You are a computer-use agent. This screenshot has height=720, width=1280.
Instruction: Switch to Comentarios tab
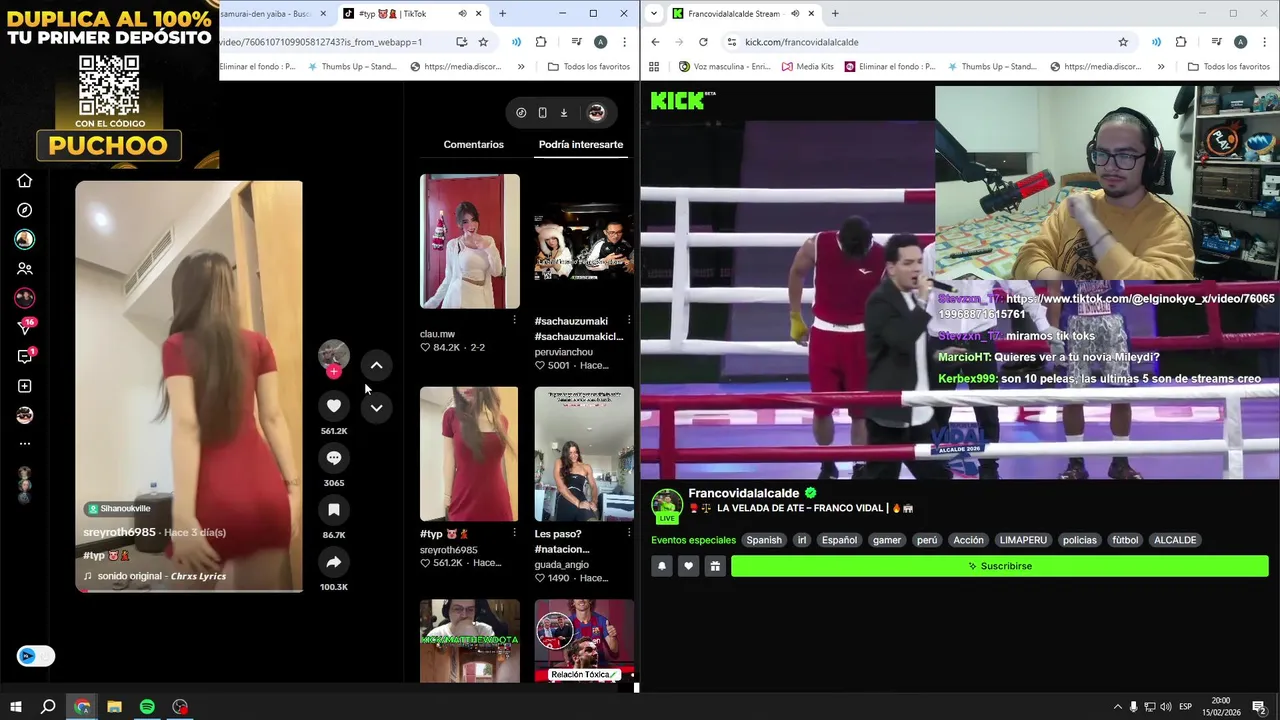[474, 144]
